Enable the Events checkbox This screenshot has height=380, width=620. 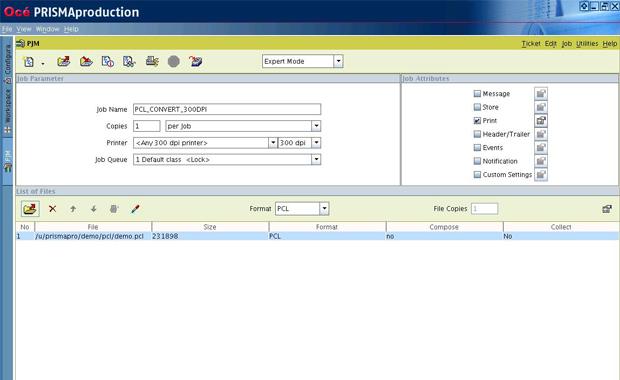click(x=477, y=147)
